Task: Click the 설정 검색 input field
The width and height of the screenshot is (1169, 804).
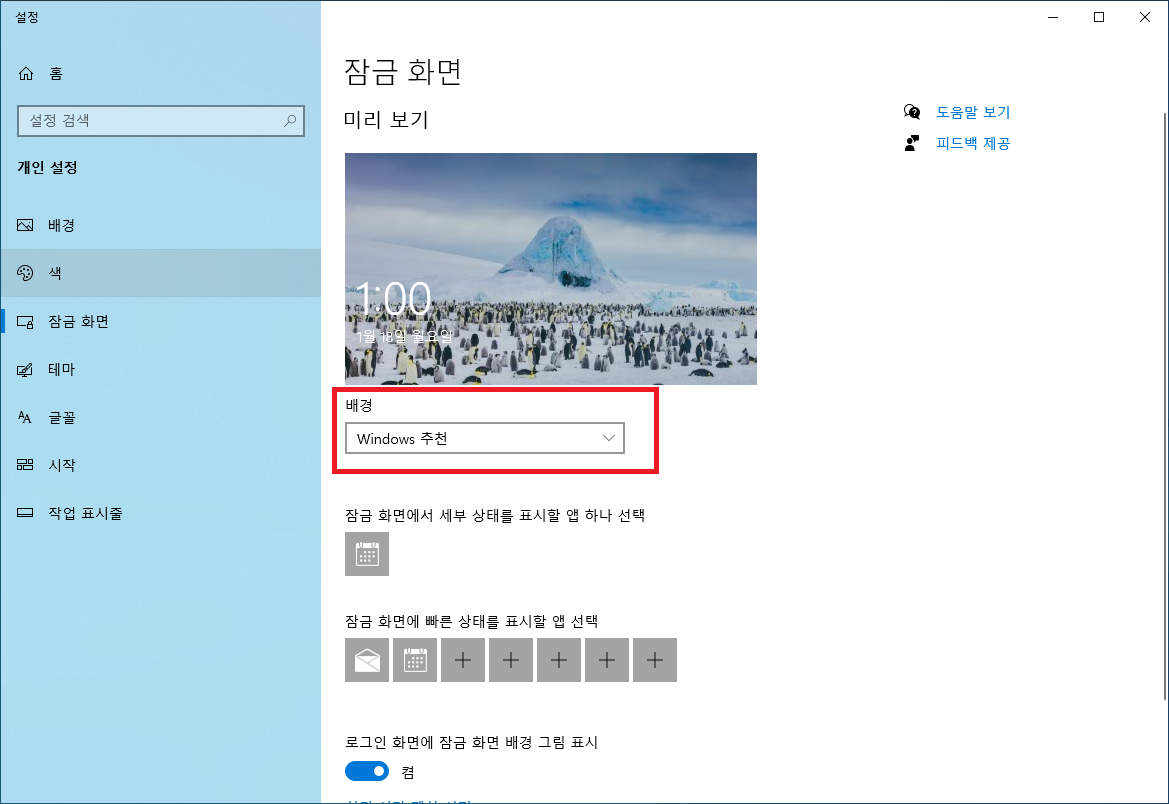Action: point(161,120)
